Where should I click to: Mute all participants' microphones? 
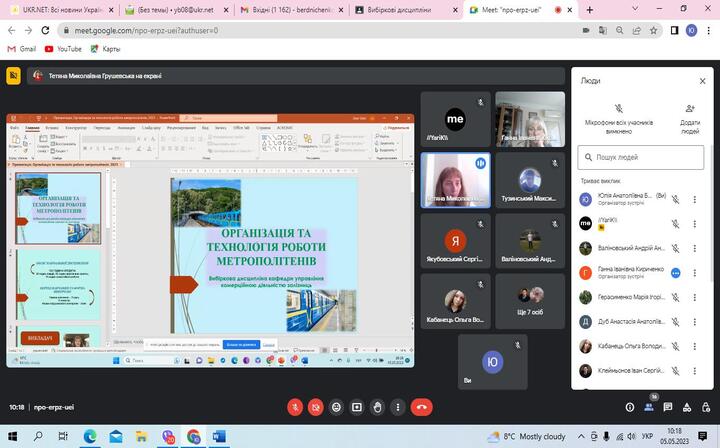pos(619,118)
